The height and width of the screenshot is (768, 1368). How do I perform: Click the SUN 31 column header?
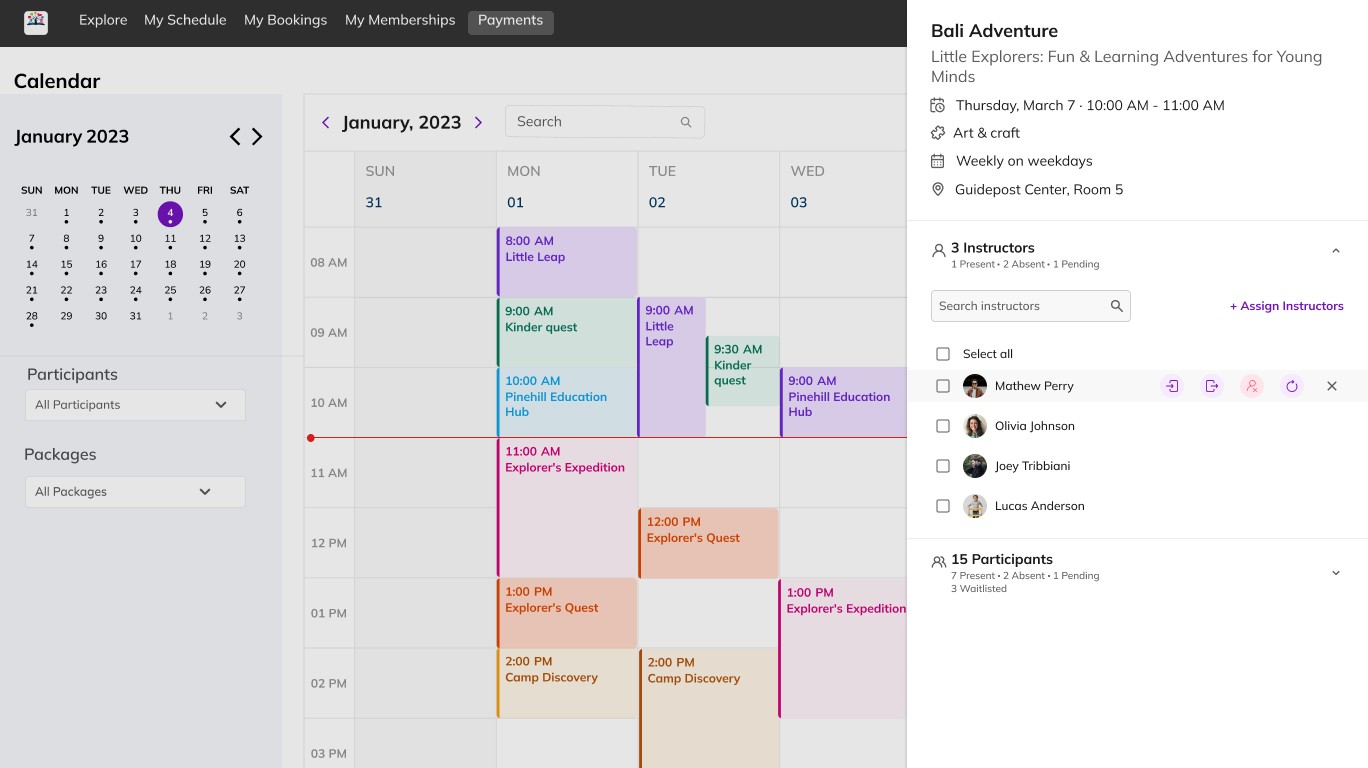[x=425, y=187]
